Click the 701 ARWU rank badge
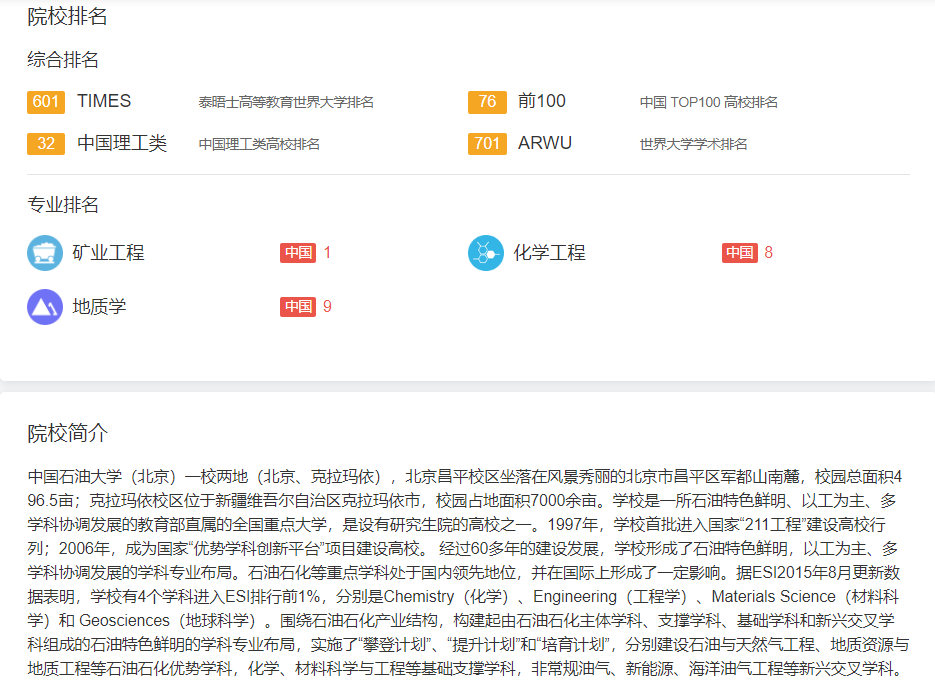 coord(487,144)
